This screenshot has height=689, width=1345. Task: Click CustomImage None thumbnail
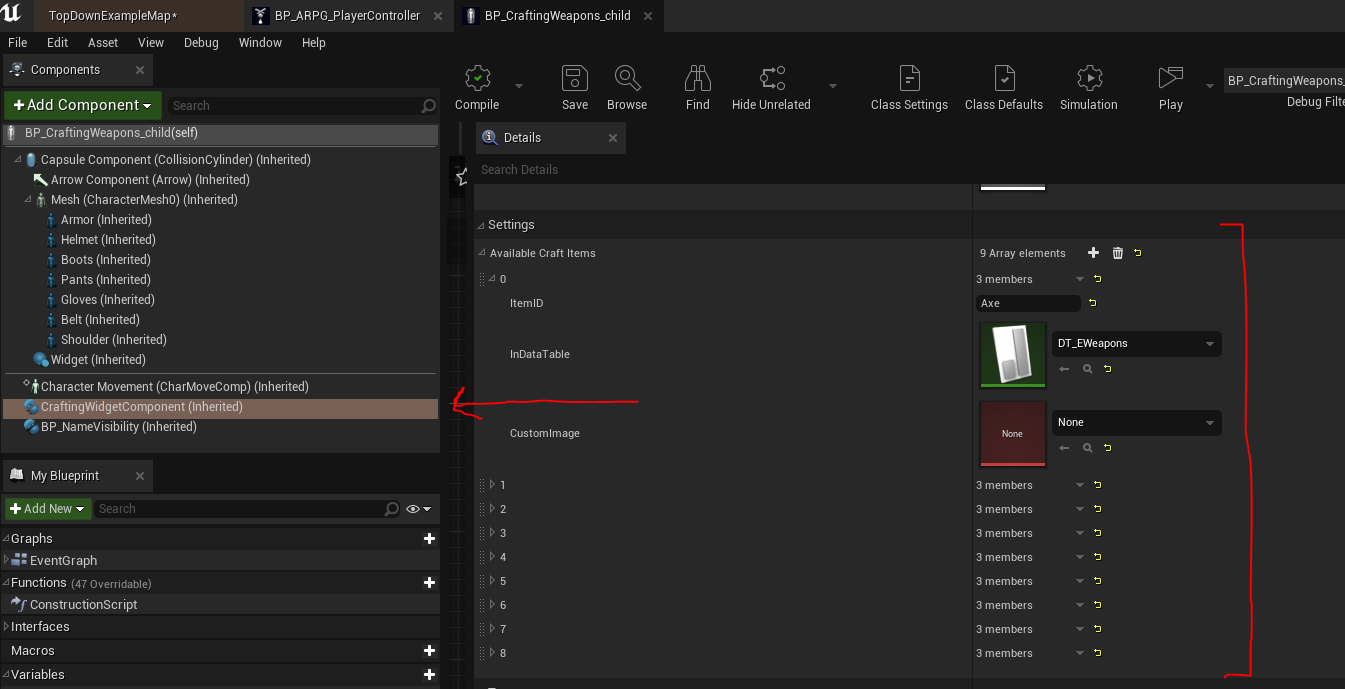[1013, 434]
